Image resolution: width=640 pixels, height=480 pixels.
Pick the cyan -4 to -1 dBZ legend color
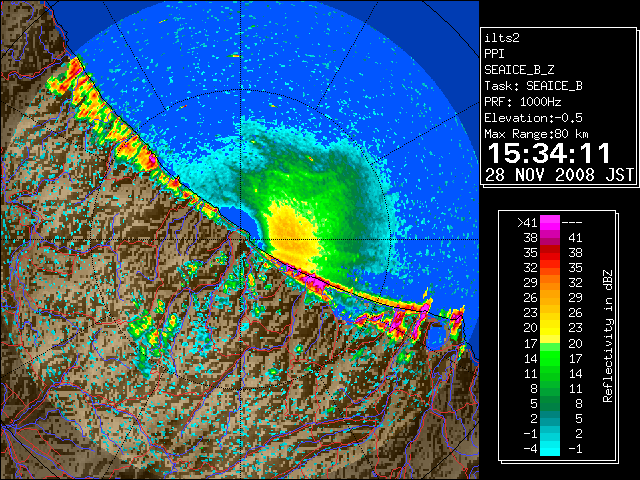coord(550,448)
